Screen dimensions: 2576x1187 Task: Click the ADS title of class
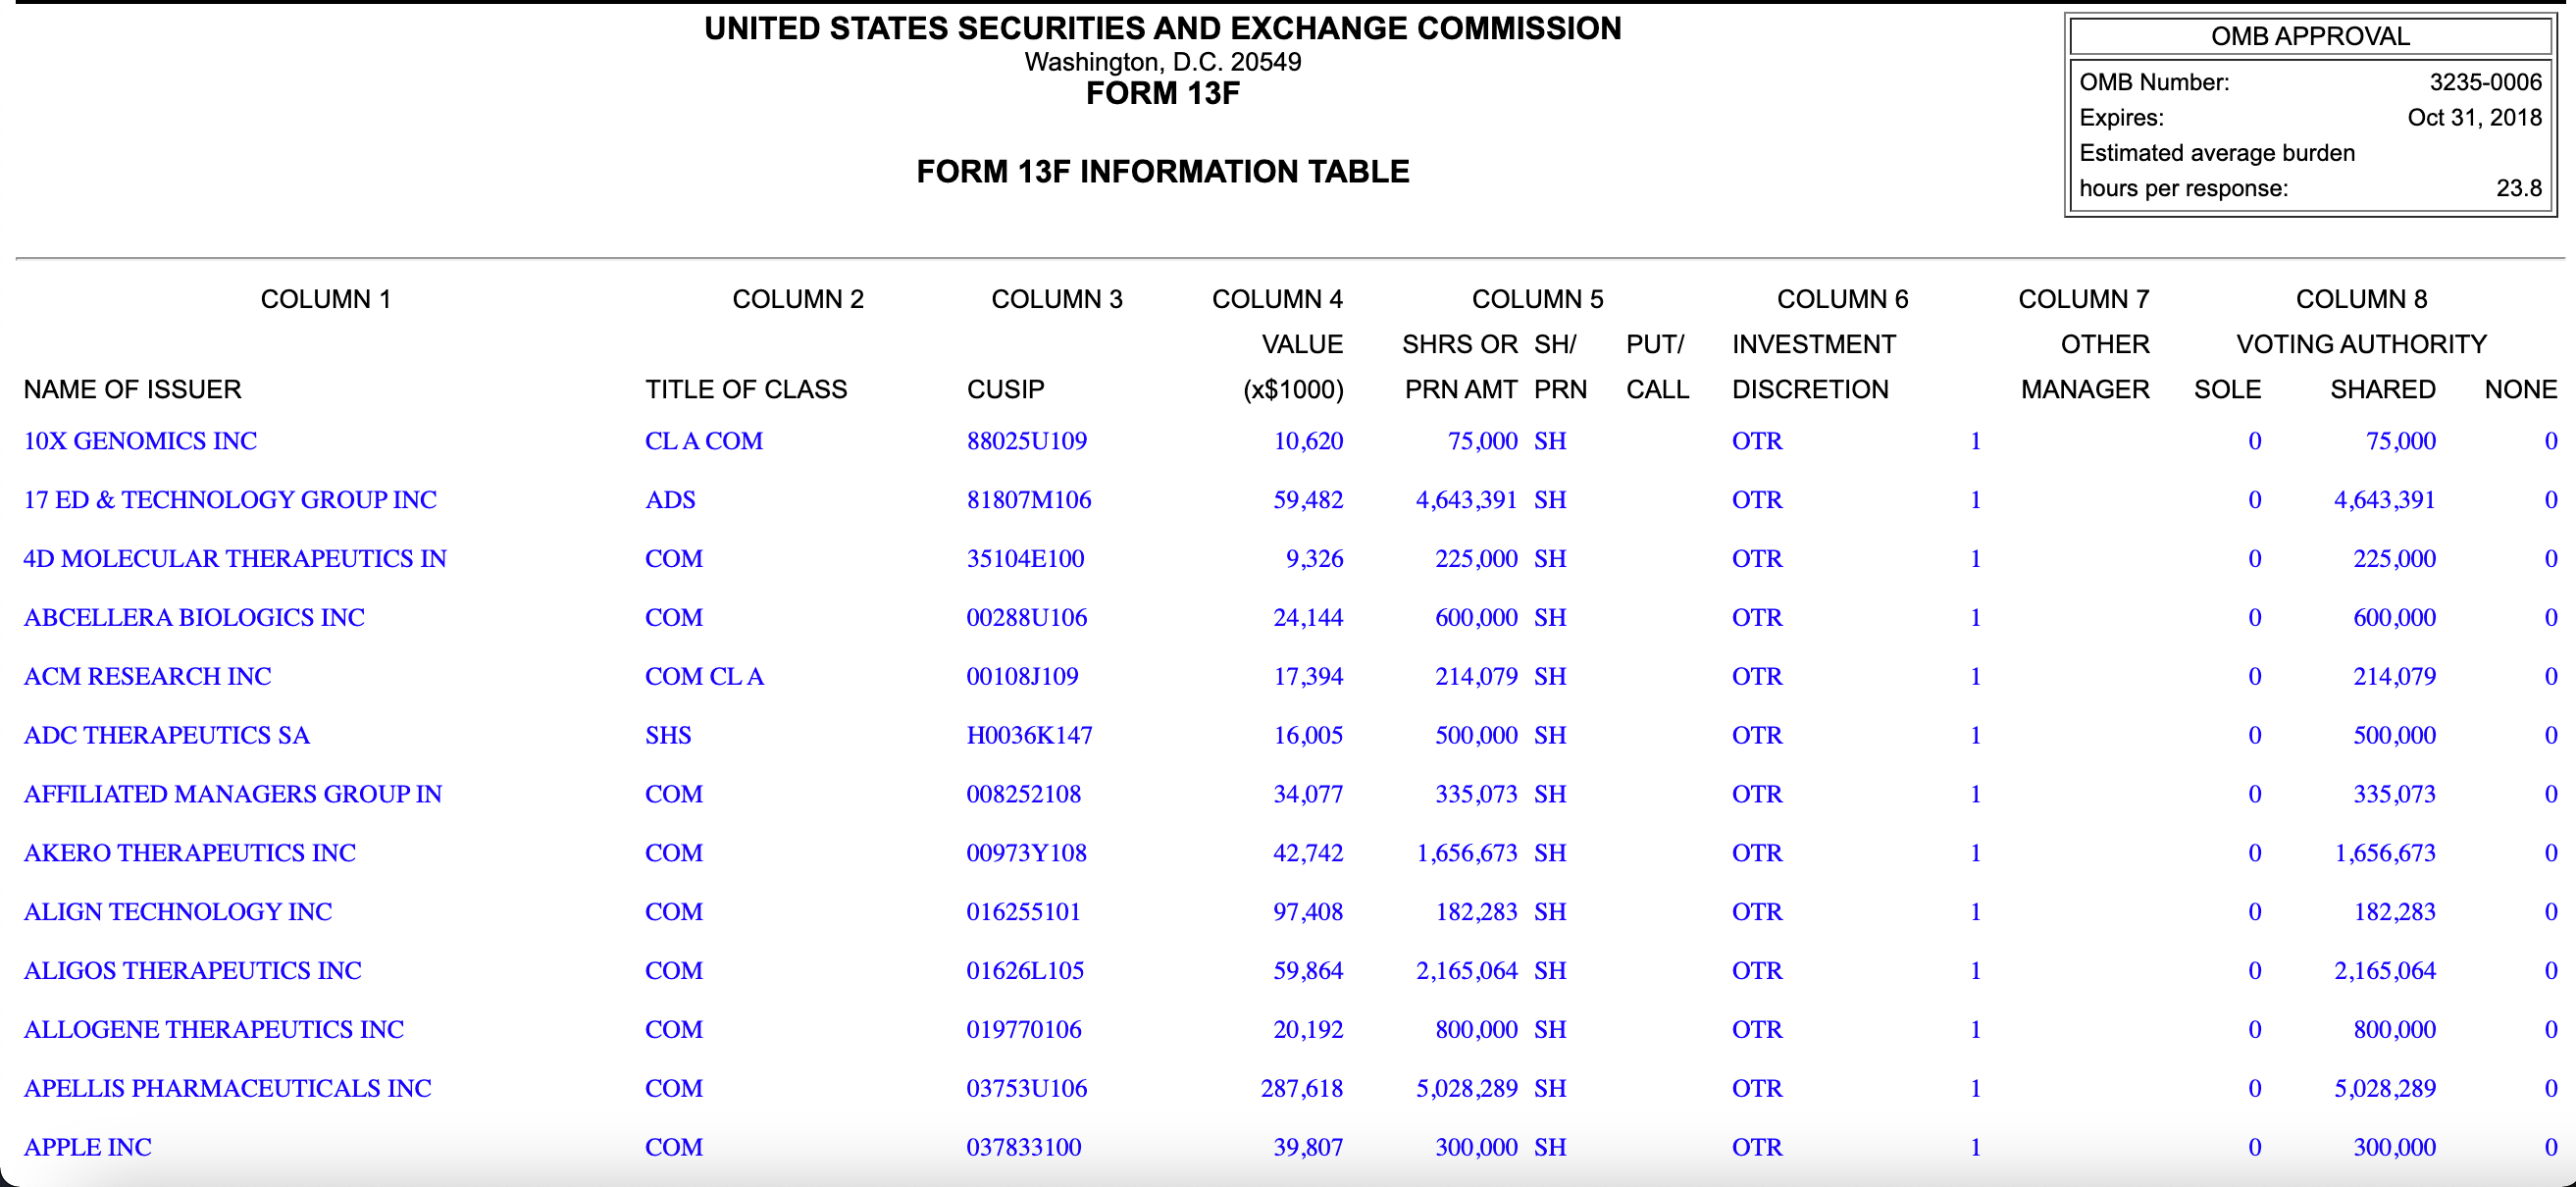670,500
